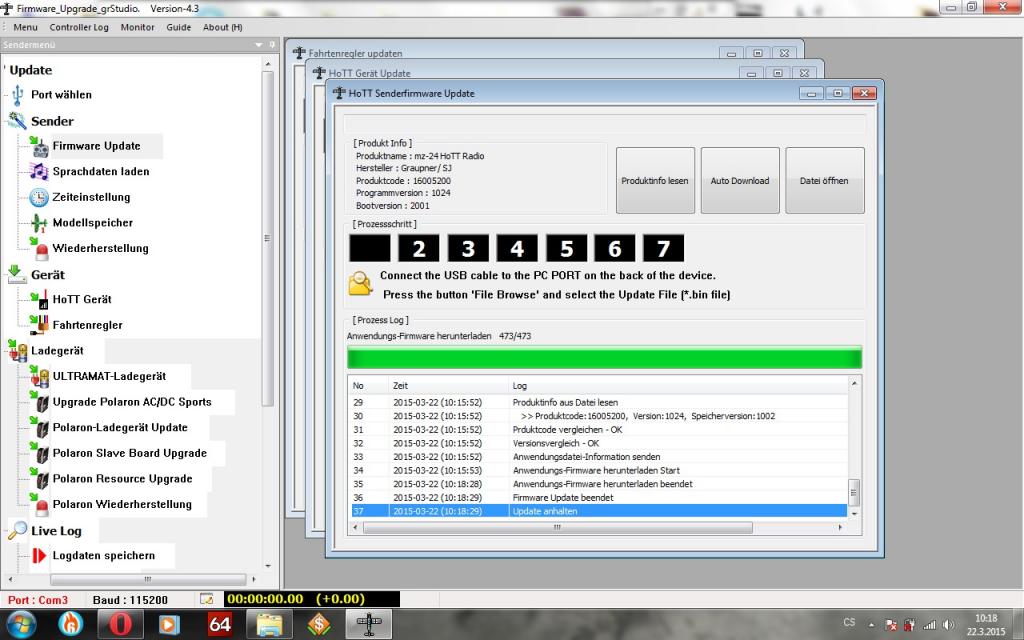Click the USB icon beside Port wählen
The width and height of the screenshot is (1024, 640).
(x=16, y=95)
